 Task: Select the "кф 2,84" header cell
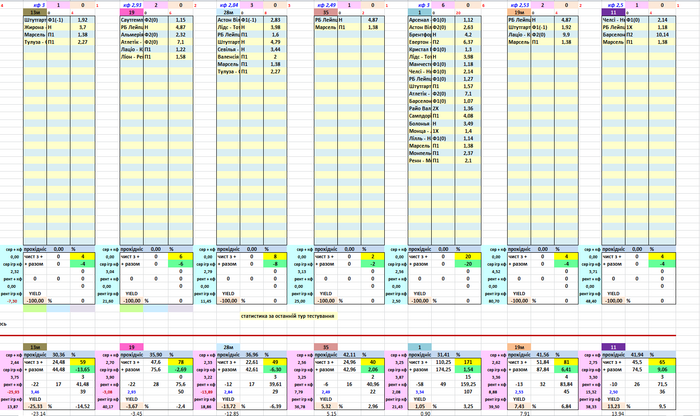pos(229,5)
